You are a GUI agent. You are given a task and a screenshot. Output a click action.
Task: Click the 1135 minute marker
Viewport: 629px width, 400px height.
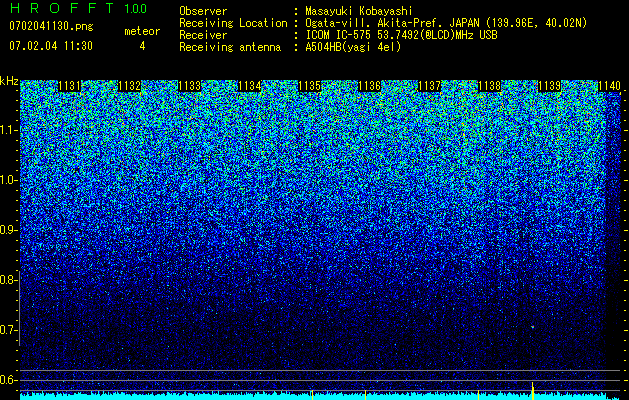tap(309, 86)
